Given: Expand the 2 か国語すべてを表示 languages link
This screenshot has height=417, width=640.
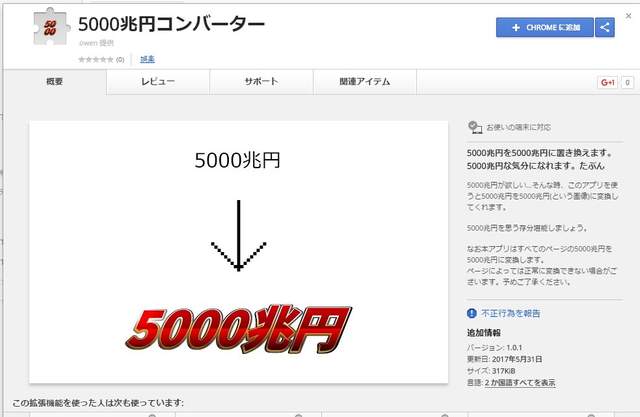Looking at the screenshot, I should point(520,382).
